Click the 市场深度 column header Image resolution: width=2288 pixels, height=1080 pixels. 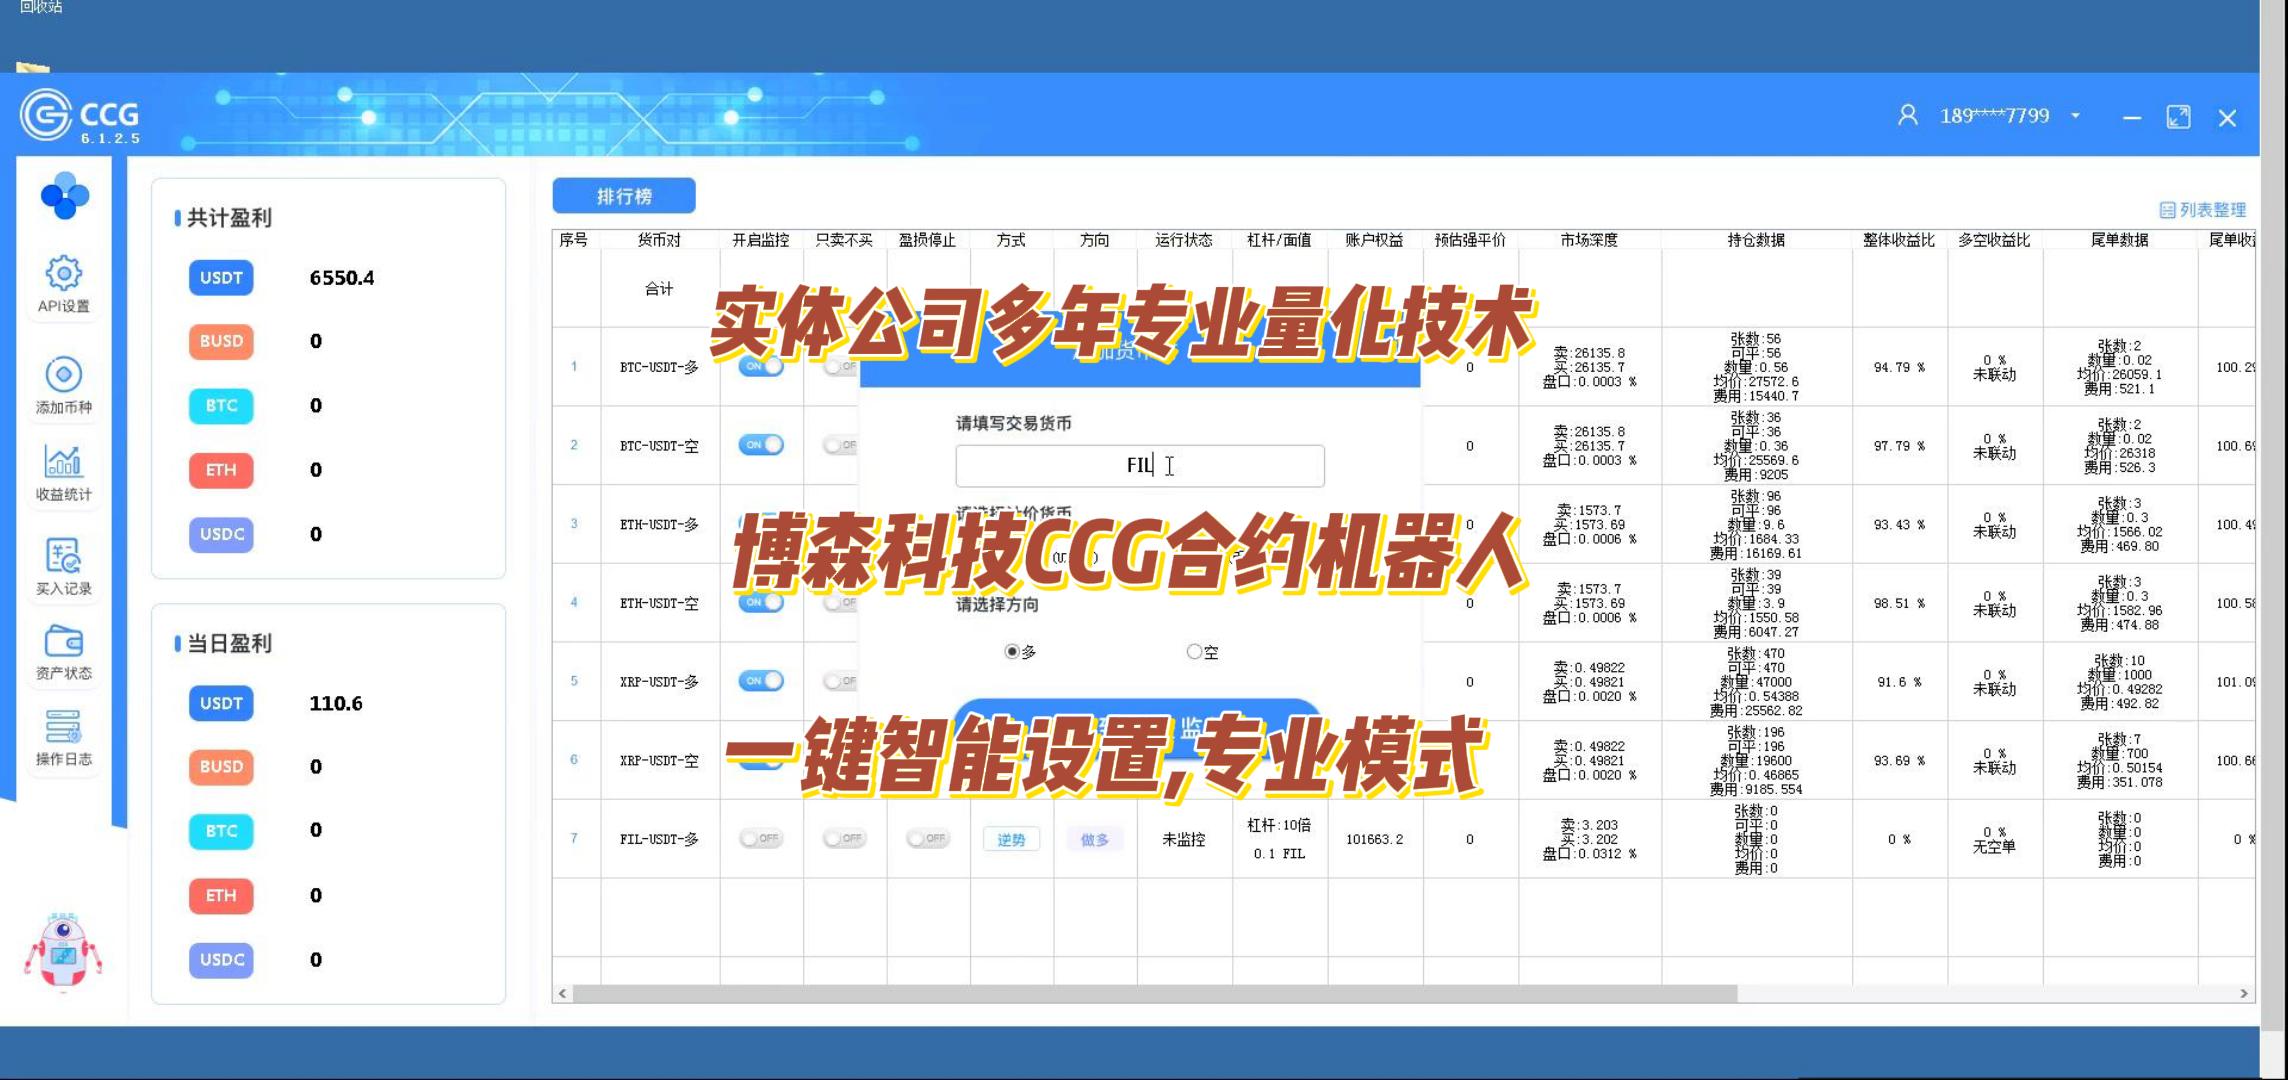tap(1589, 240)
